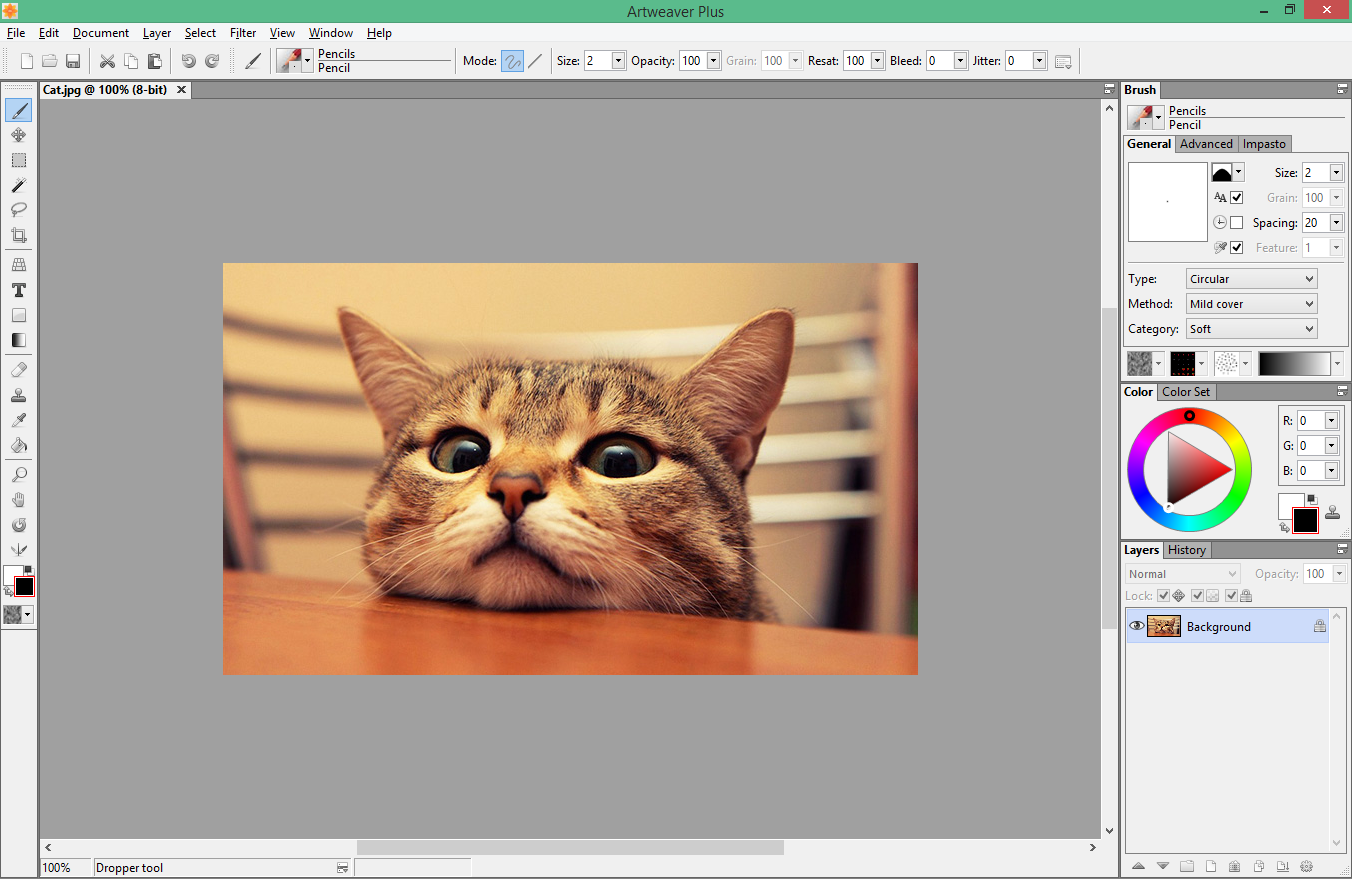The width and height of the screenshot is (1352, 879).
Task: Close the Cat.jpg document tab
Action: tap(181, 90)
